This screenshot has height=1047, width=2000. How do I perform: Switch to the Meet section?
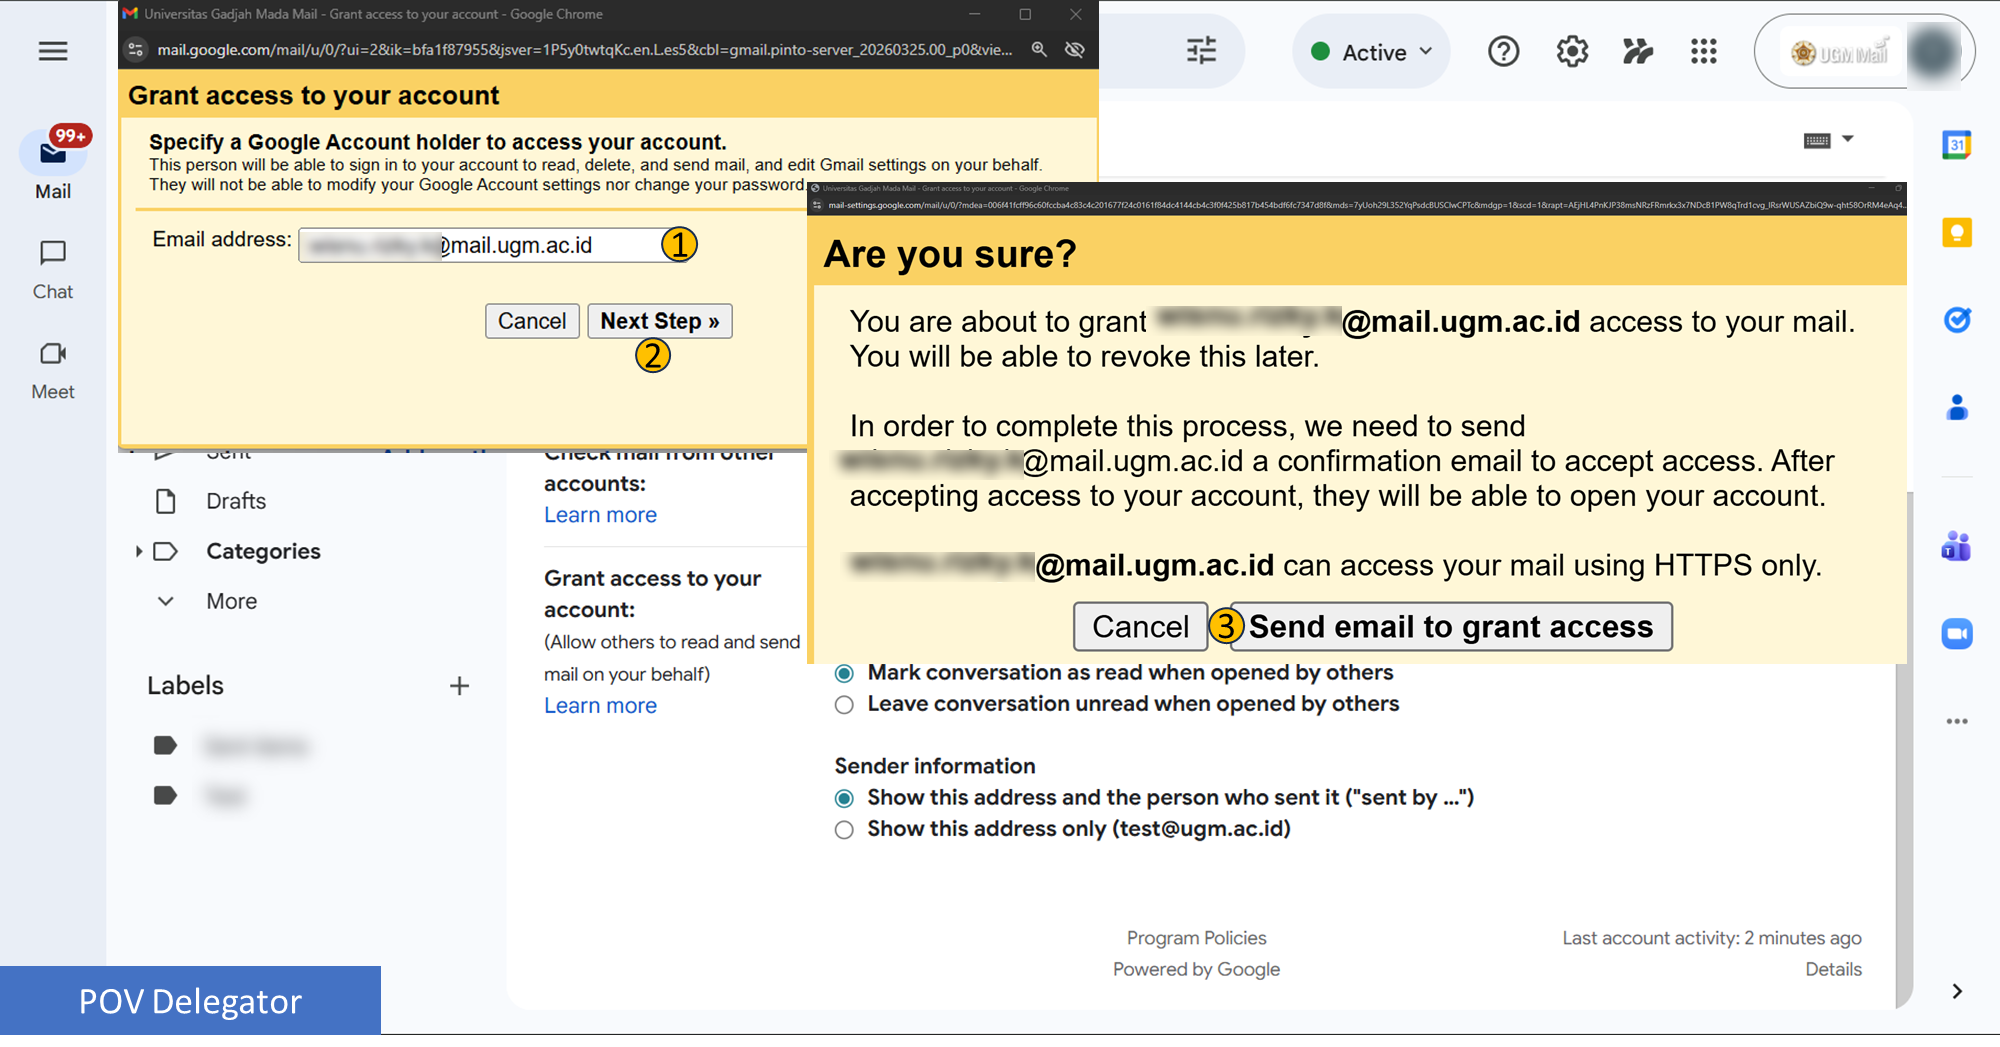tap(53, 369)
